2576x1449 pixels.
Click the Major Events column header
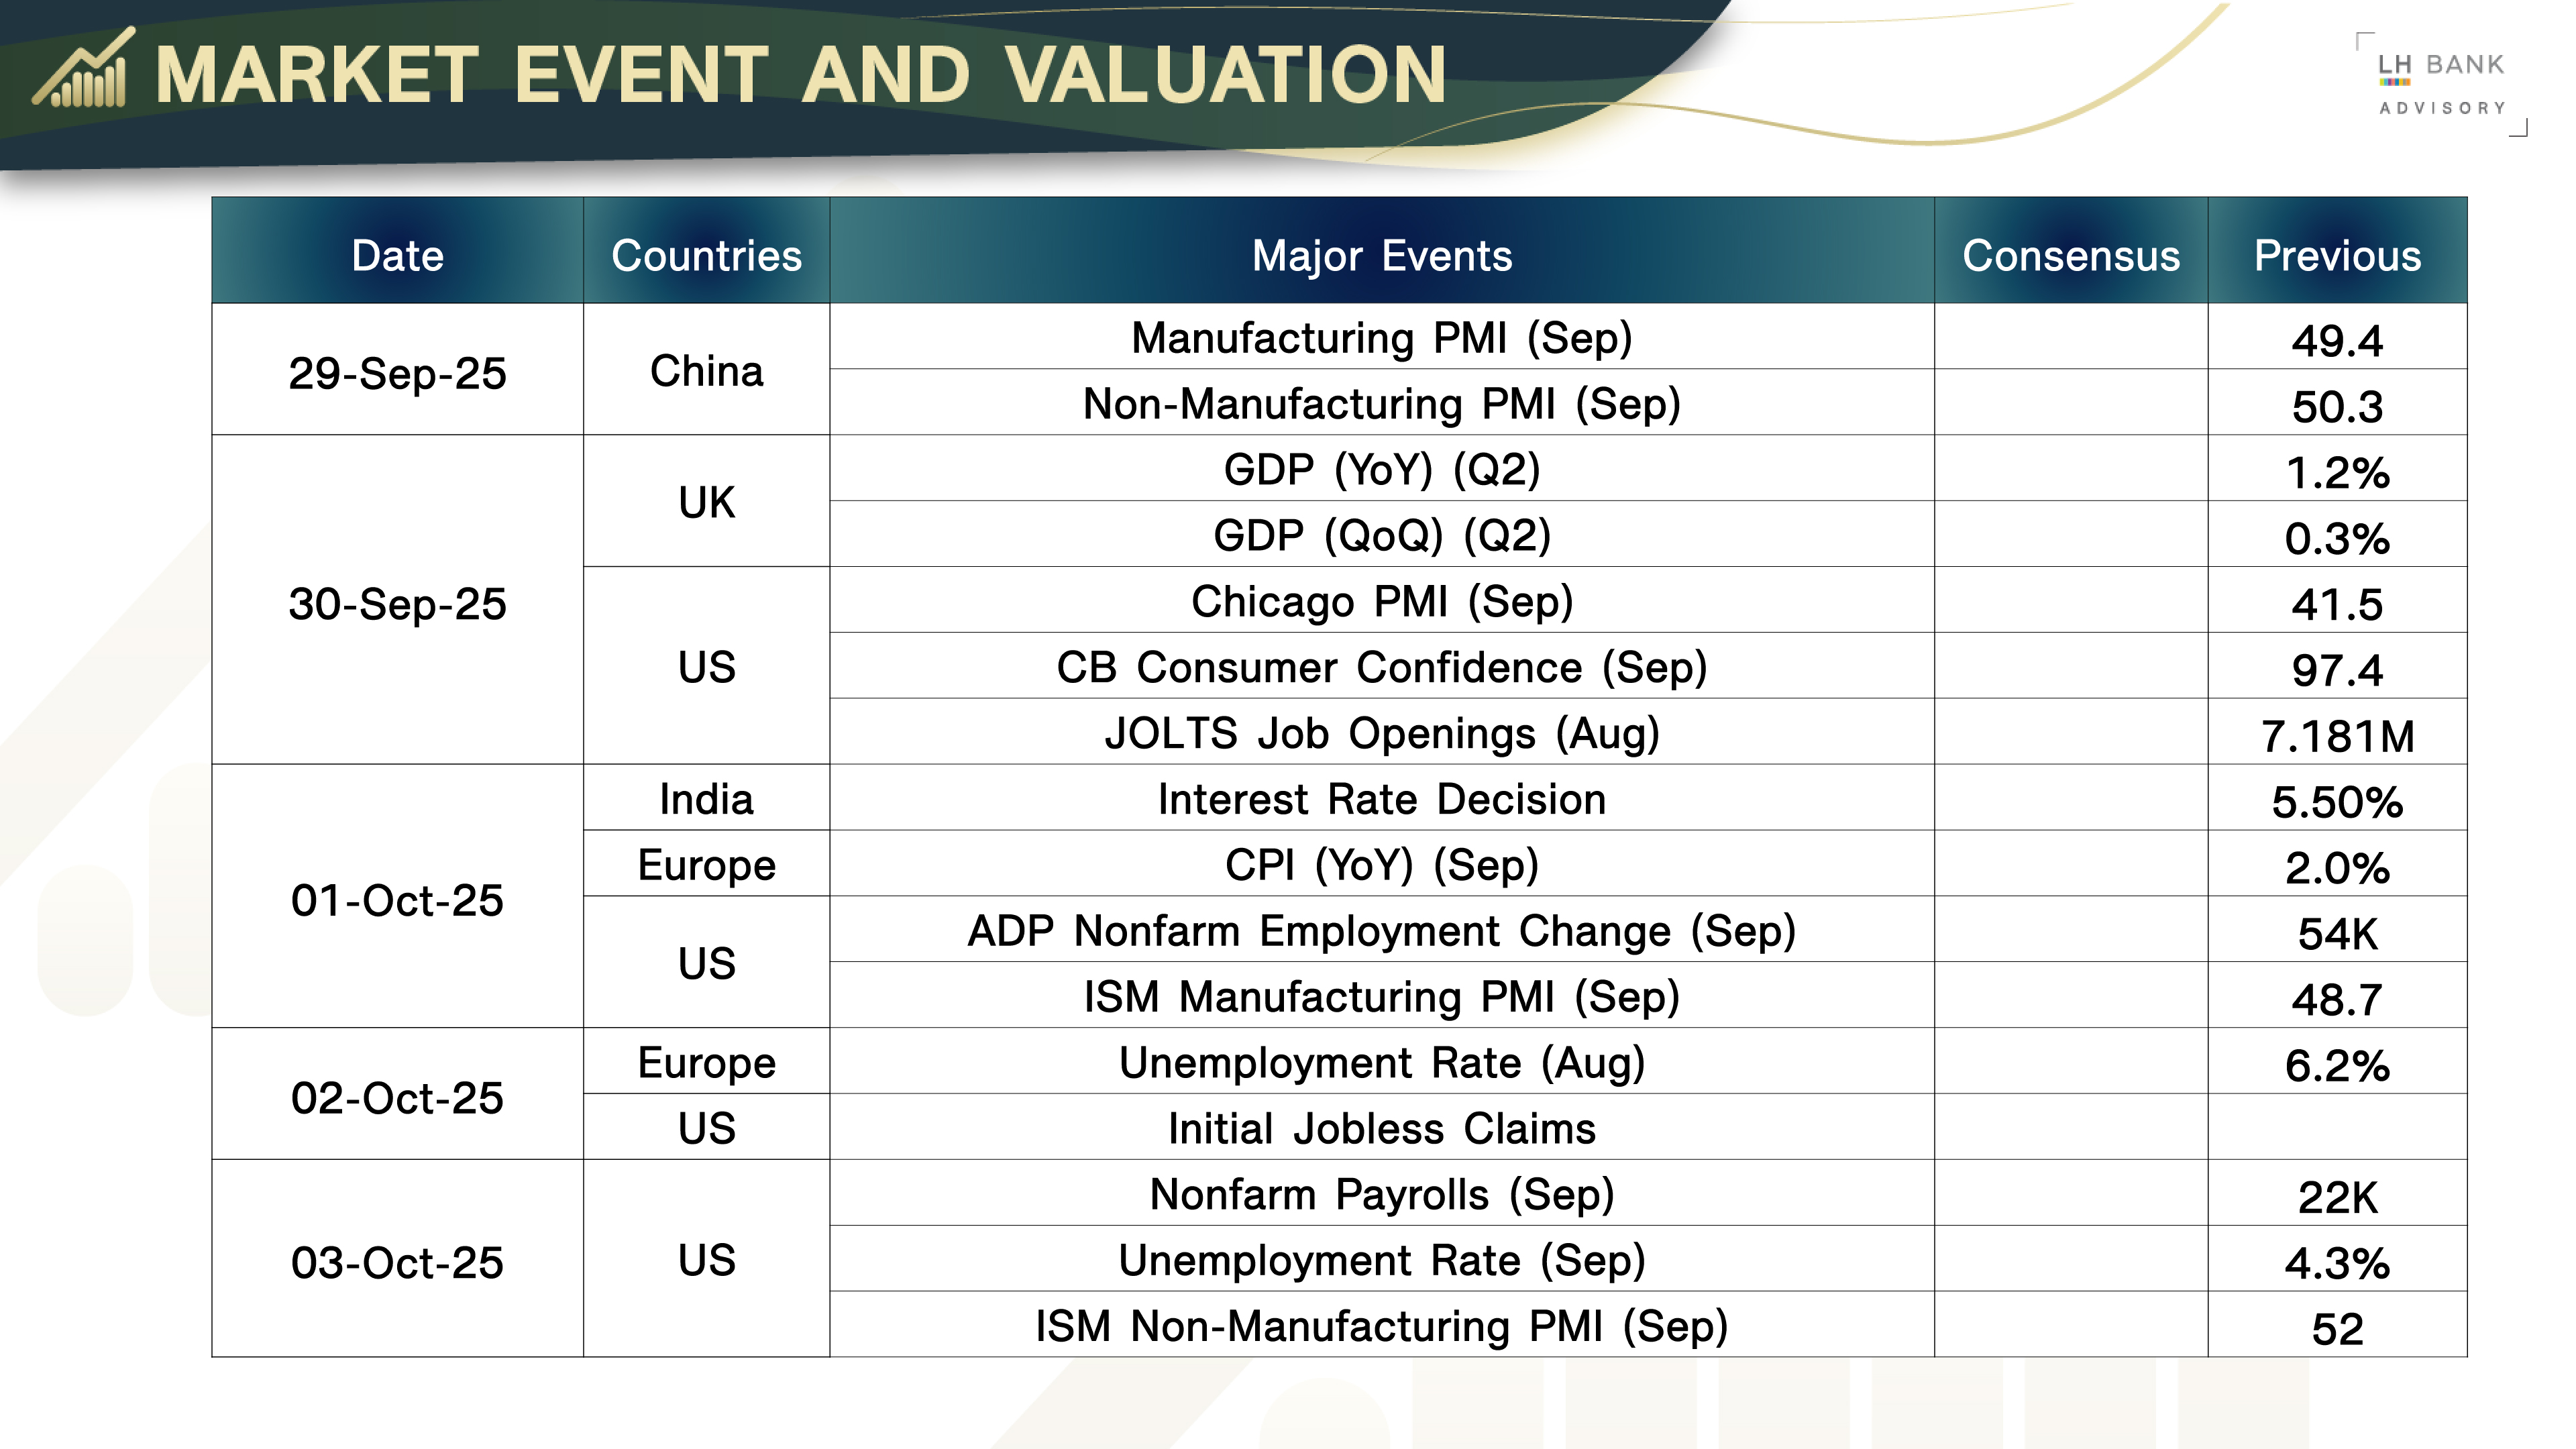click(1381, 255)
